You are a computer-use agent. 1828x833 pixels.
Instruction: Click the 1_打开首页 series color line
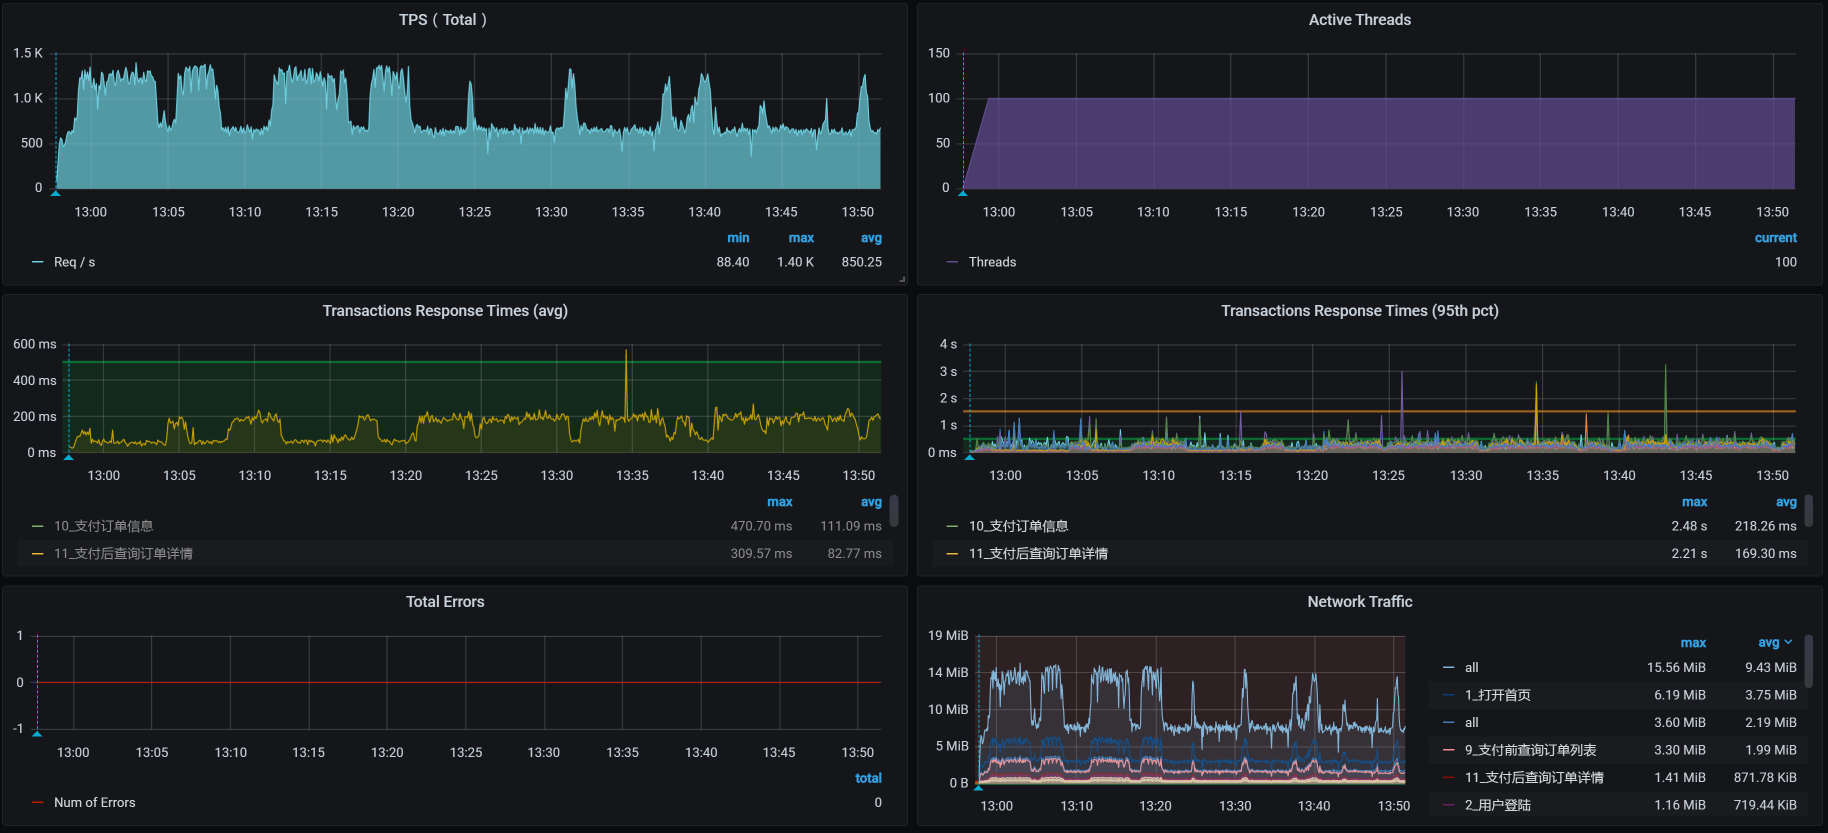click(1449, 695)
